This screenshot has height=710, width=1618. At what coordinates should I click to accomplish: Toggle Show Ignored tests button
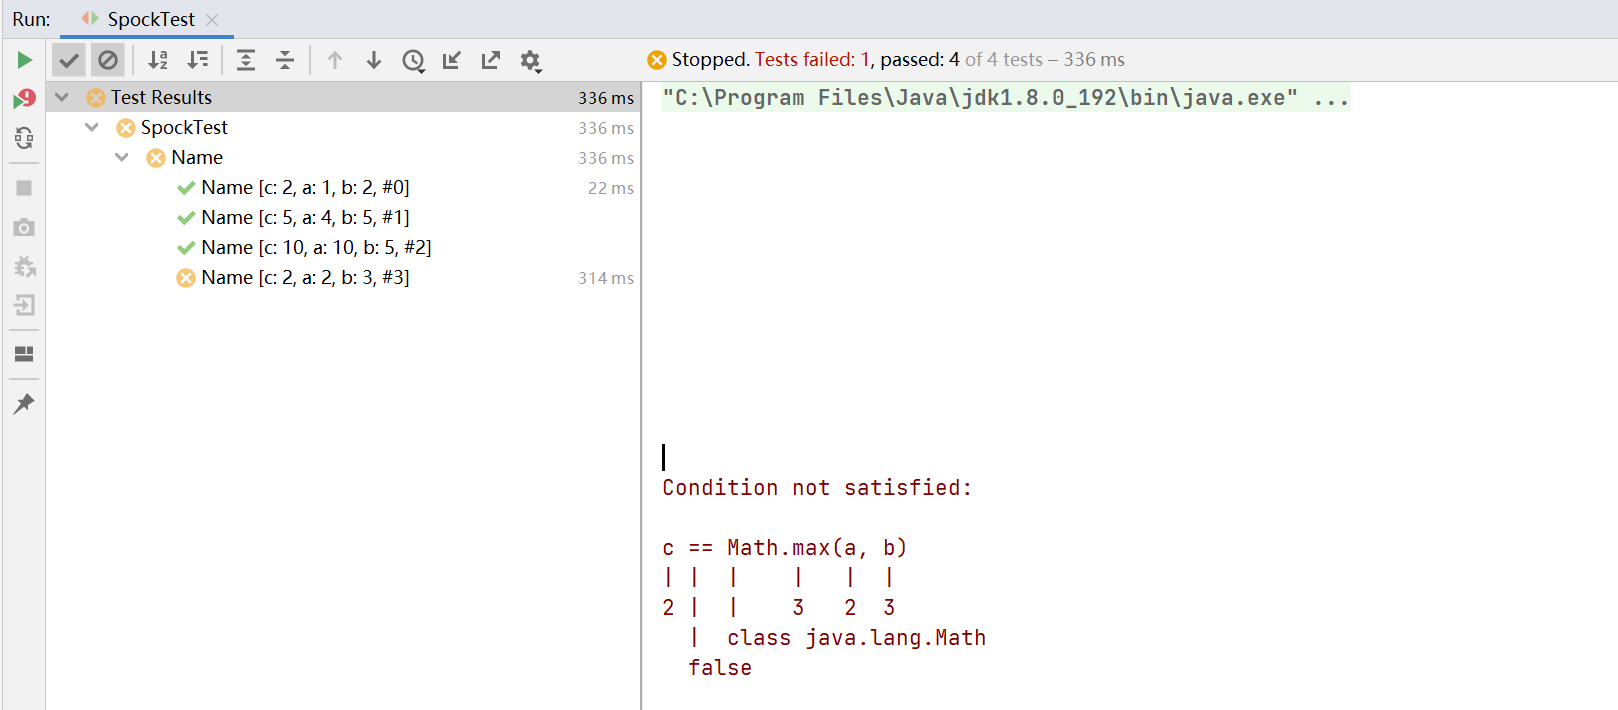coord(108,60)
